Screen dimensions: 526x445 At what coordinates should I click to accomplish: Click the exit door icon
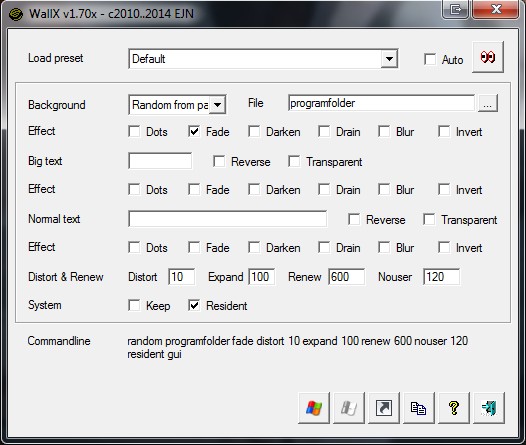pyautogui.click(x=489, y=408)
